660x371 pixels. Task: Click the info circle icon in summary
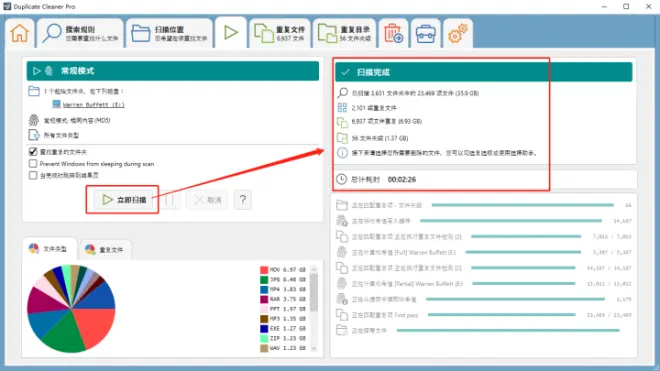coord(342,152)
